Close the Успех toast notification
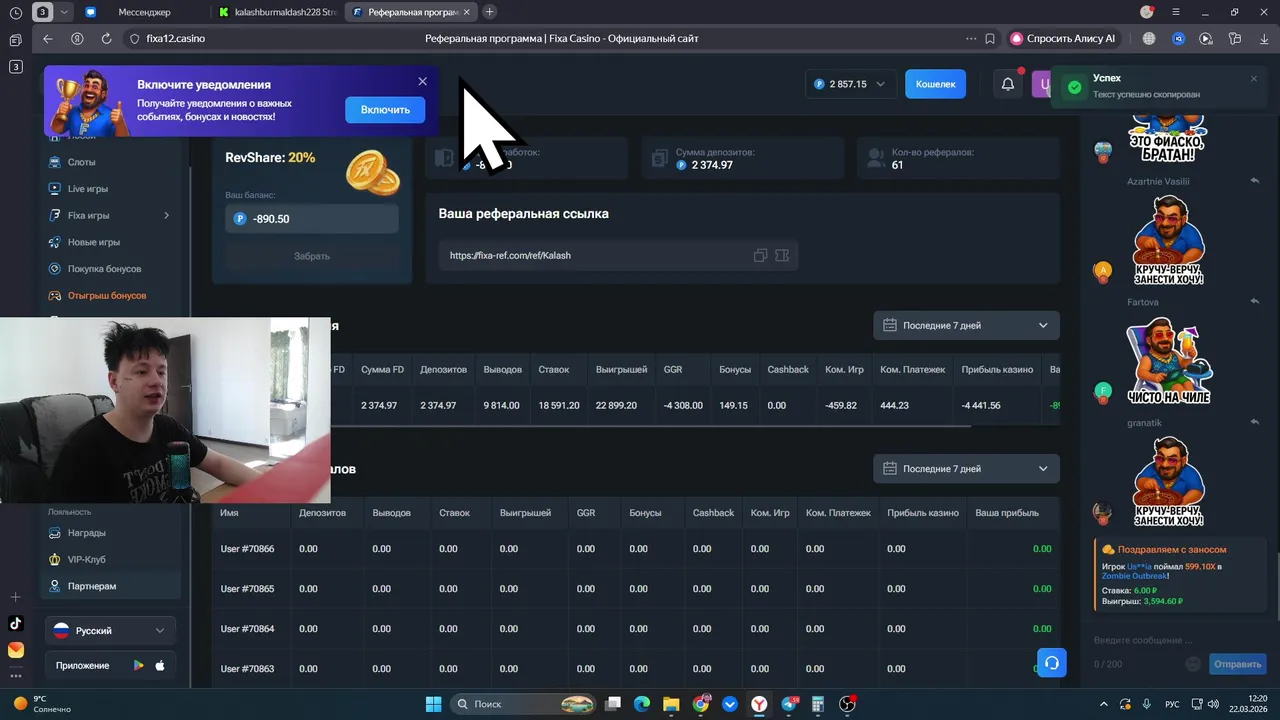The width and height of the screenshot is (1280, 720). [1254, 79]
